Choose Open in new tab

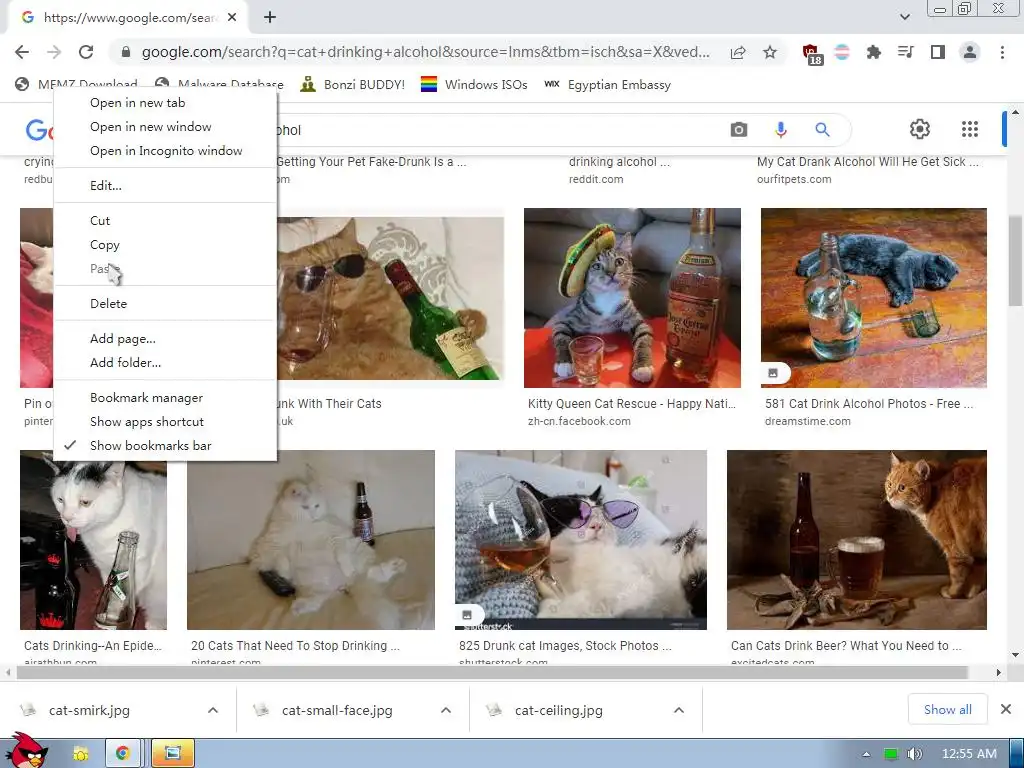click(x=165, y=103)
